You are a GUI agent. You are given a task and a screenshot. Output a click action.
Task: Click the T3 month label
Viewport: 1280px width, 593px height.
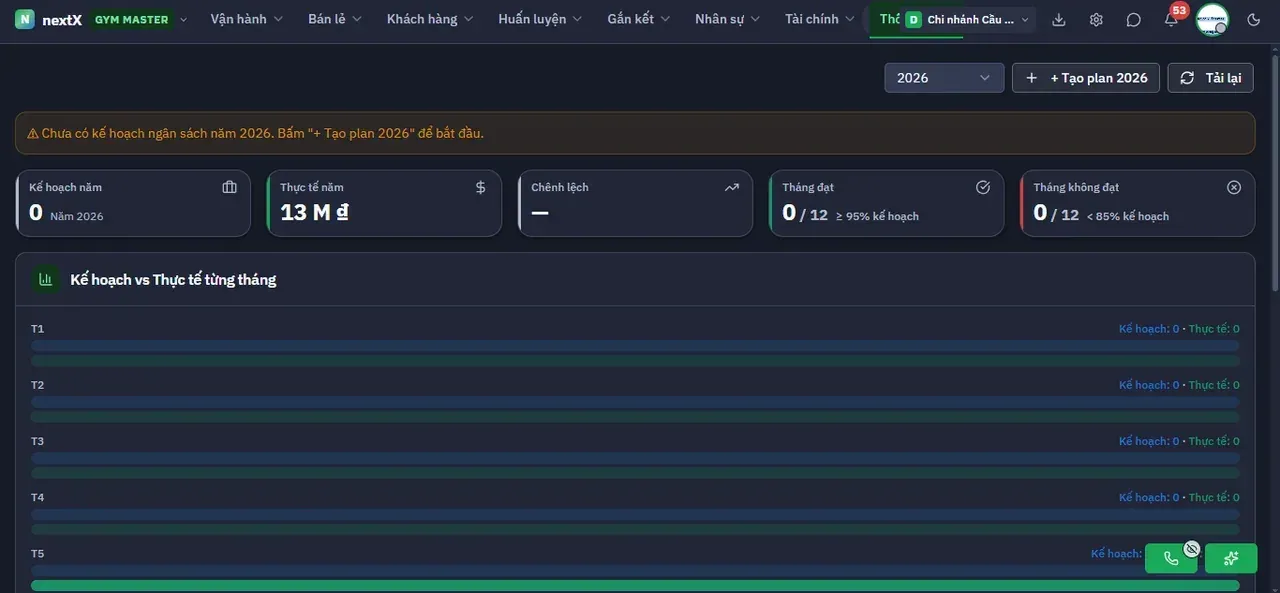38,441
